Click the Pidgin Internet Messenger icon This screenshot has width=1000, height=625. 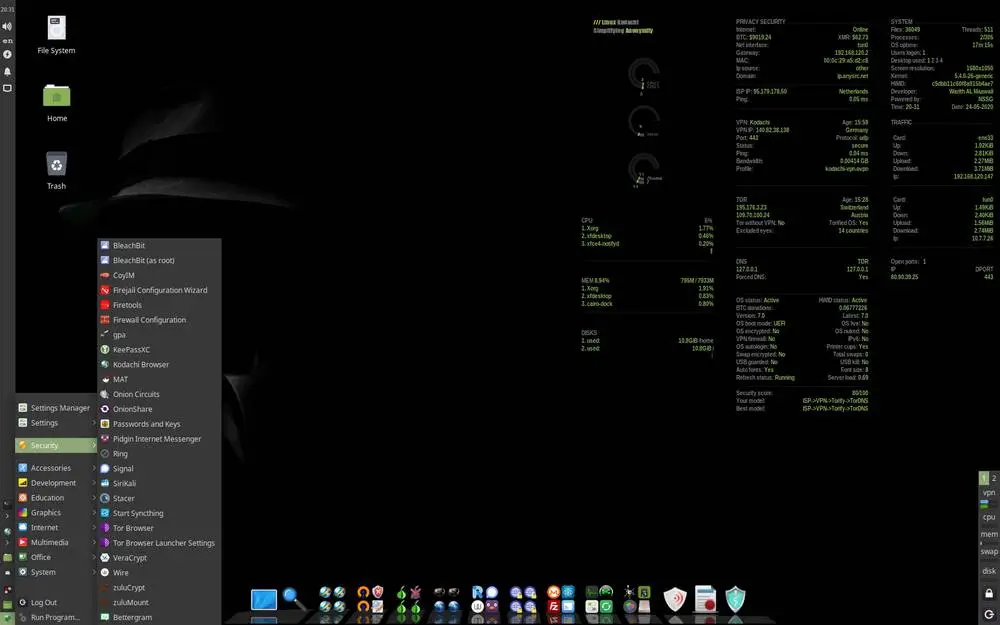pos(105,439)
